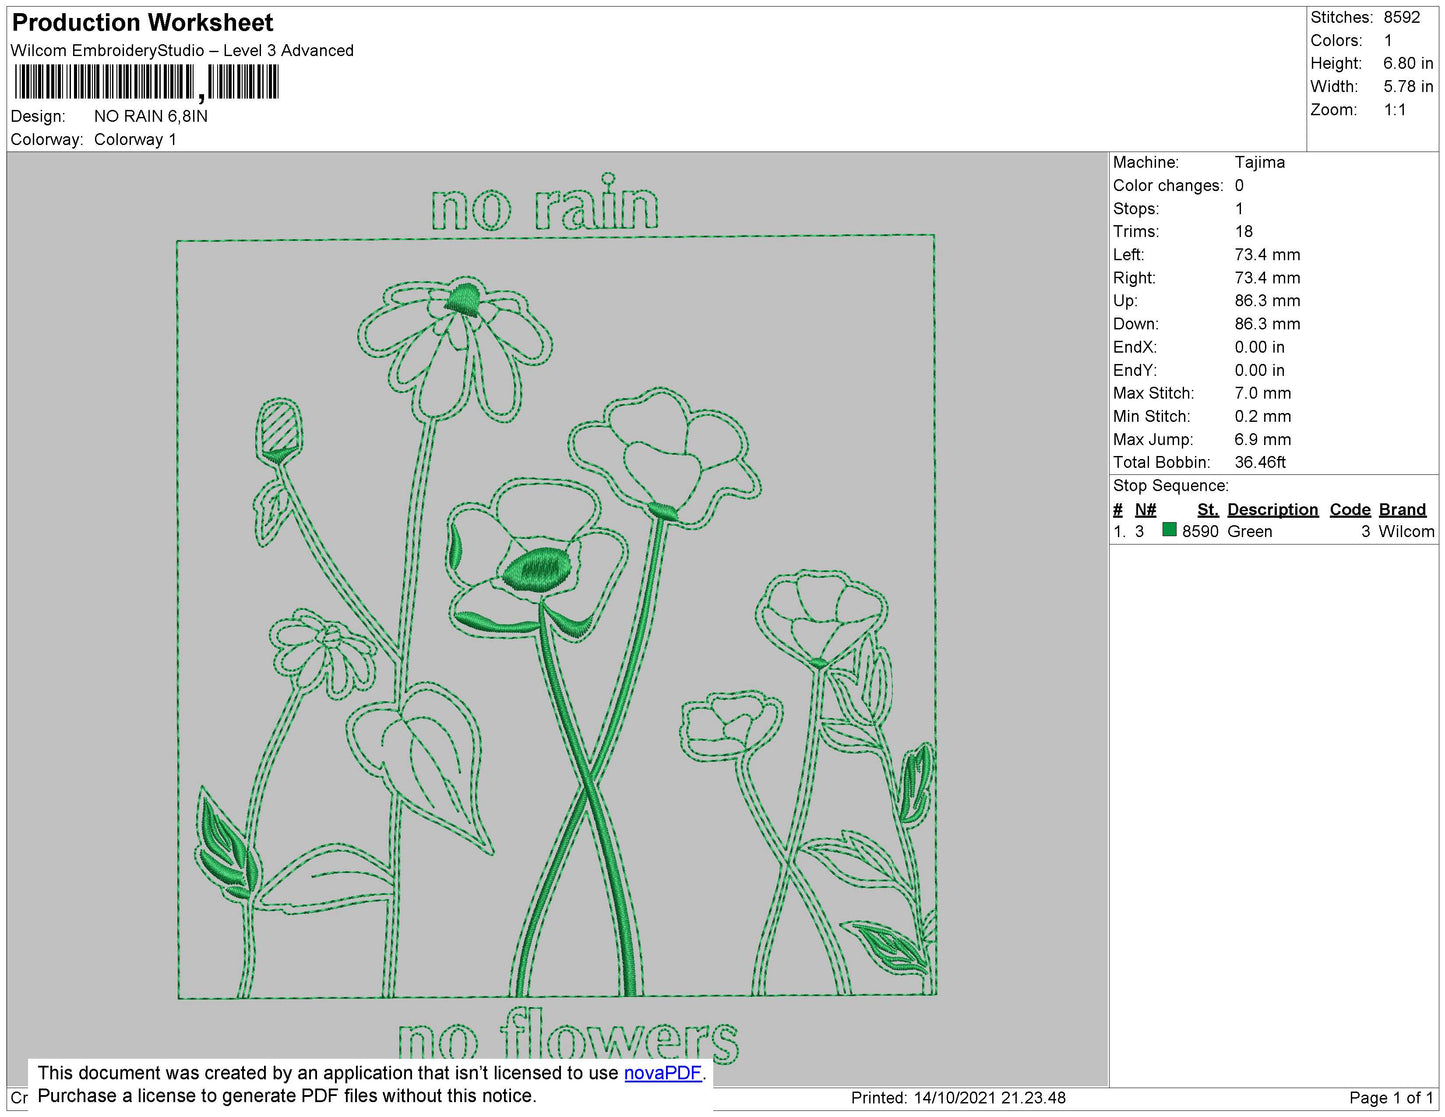This screenshot has height=1117, width=1445.
Task: Select the design name 'NO RAIN 6,8IN'
Action: click(151, 116)
